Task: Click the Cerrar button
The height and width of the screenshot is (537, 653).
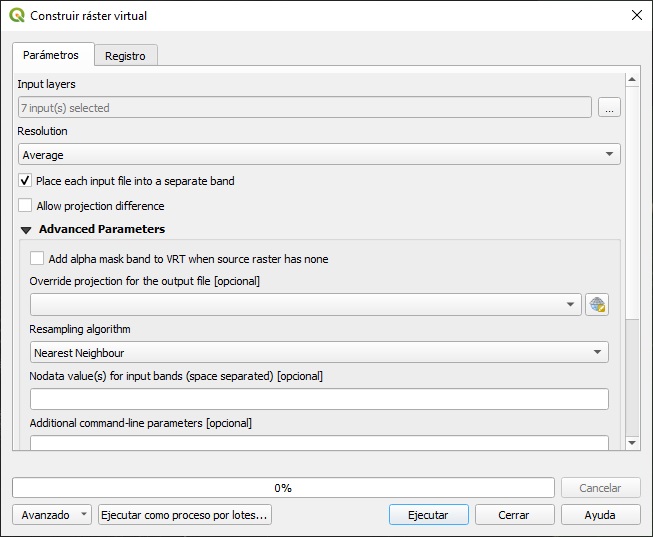Action: (x=514, y=515)
